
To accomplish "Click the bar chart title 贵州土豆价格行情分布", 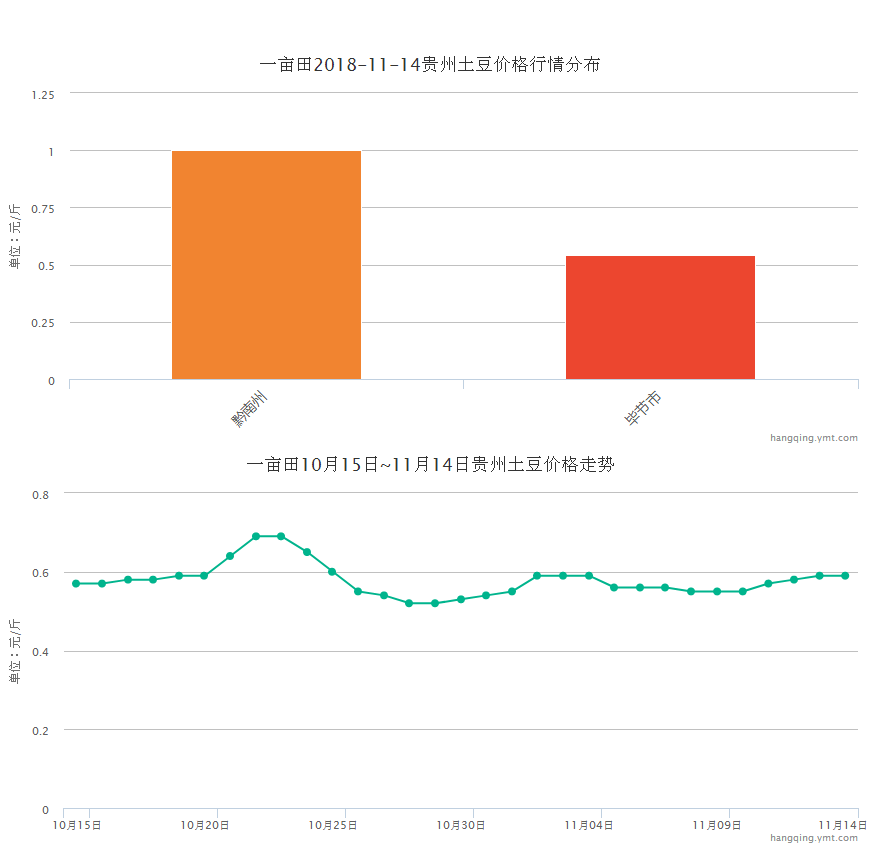I will pos(429,65).
